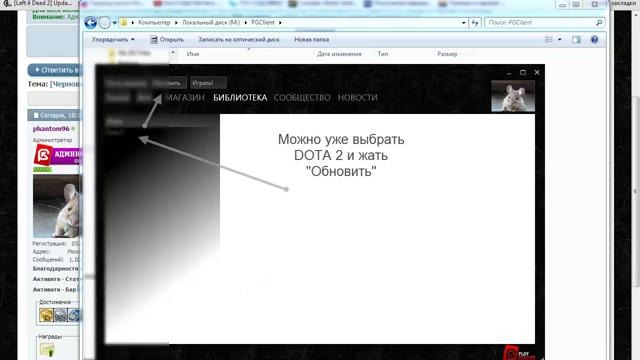Maximize the Explorer window
Viewport: 640px width, 360px height.
pos(576,4)
